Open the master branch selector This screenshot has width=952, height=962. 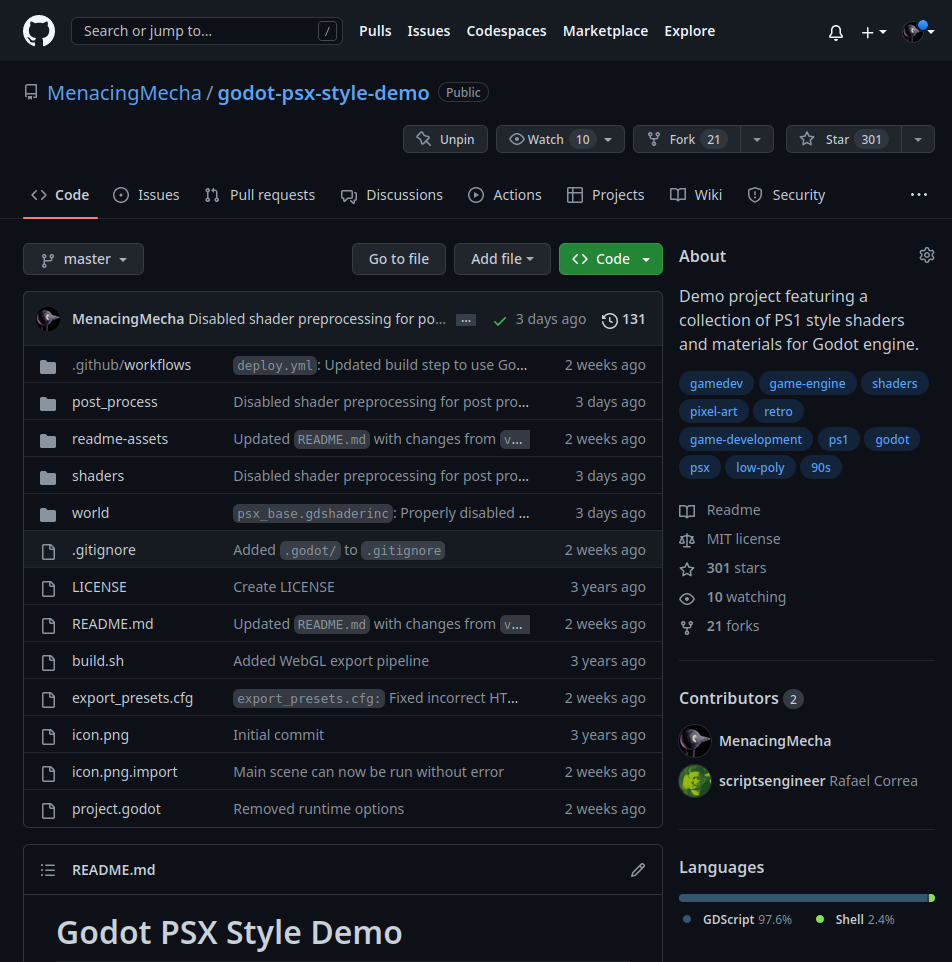pos(83,259)
